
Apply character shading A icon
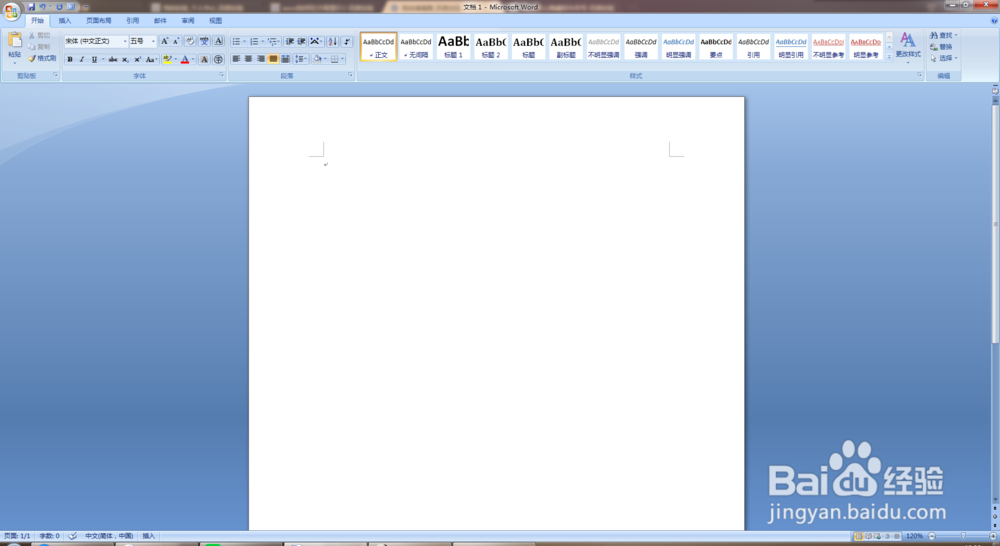pos(204,59)
